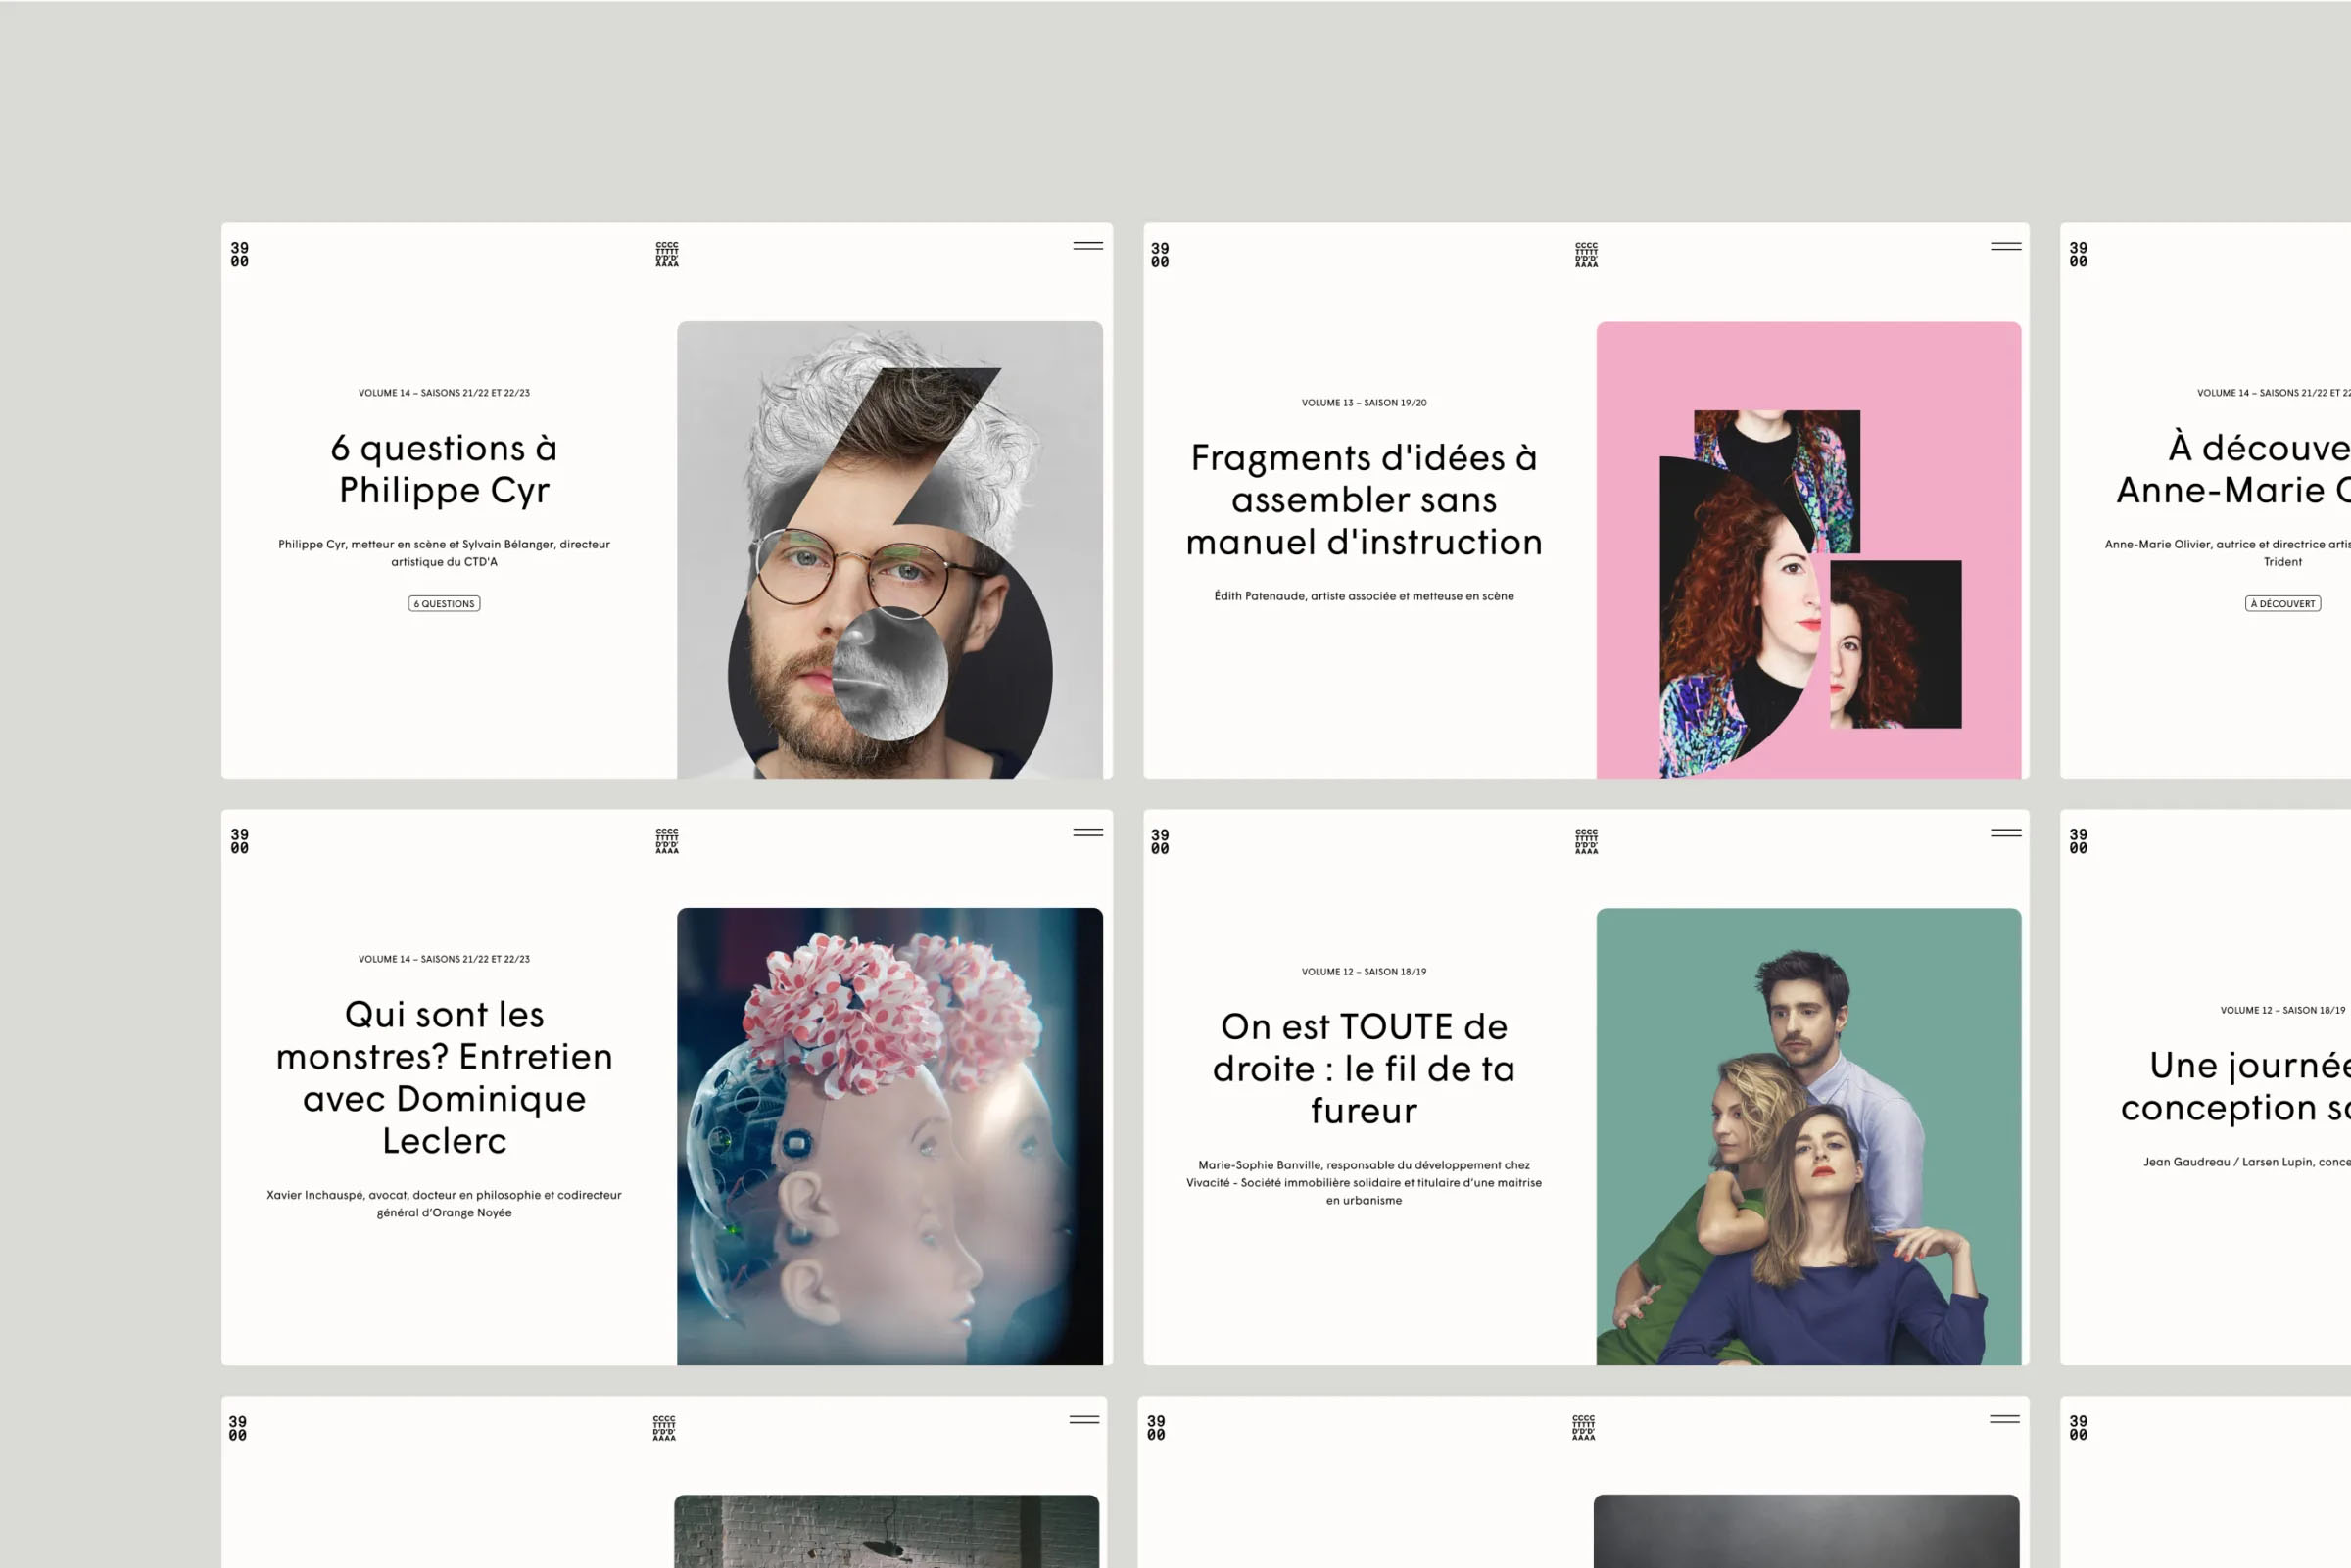Open hamburger menu on On est TOUTE de droite card
Viewport: 2351px width, 1568px height.
[2006, 832]
